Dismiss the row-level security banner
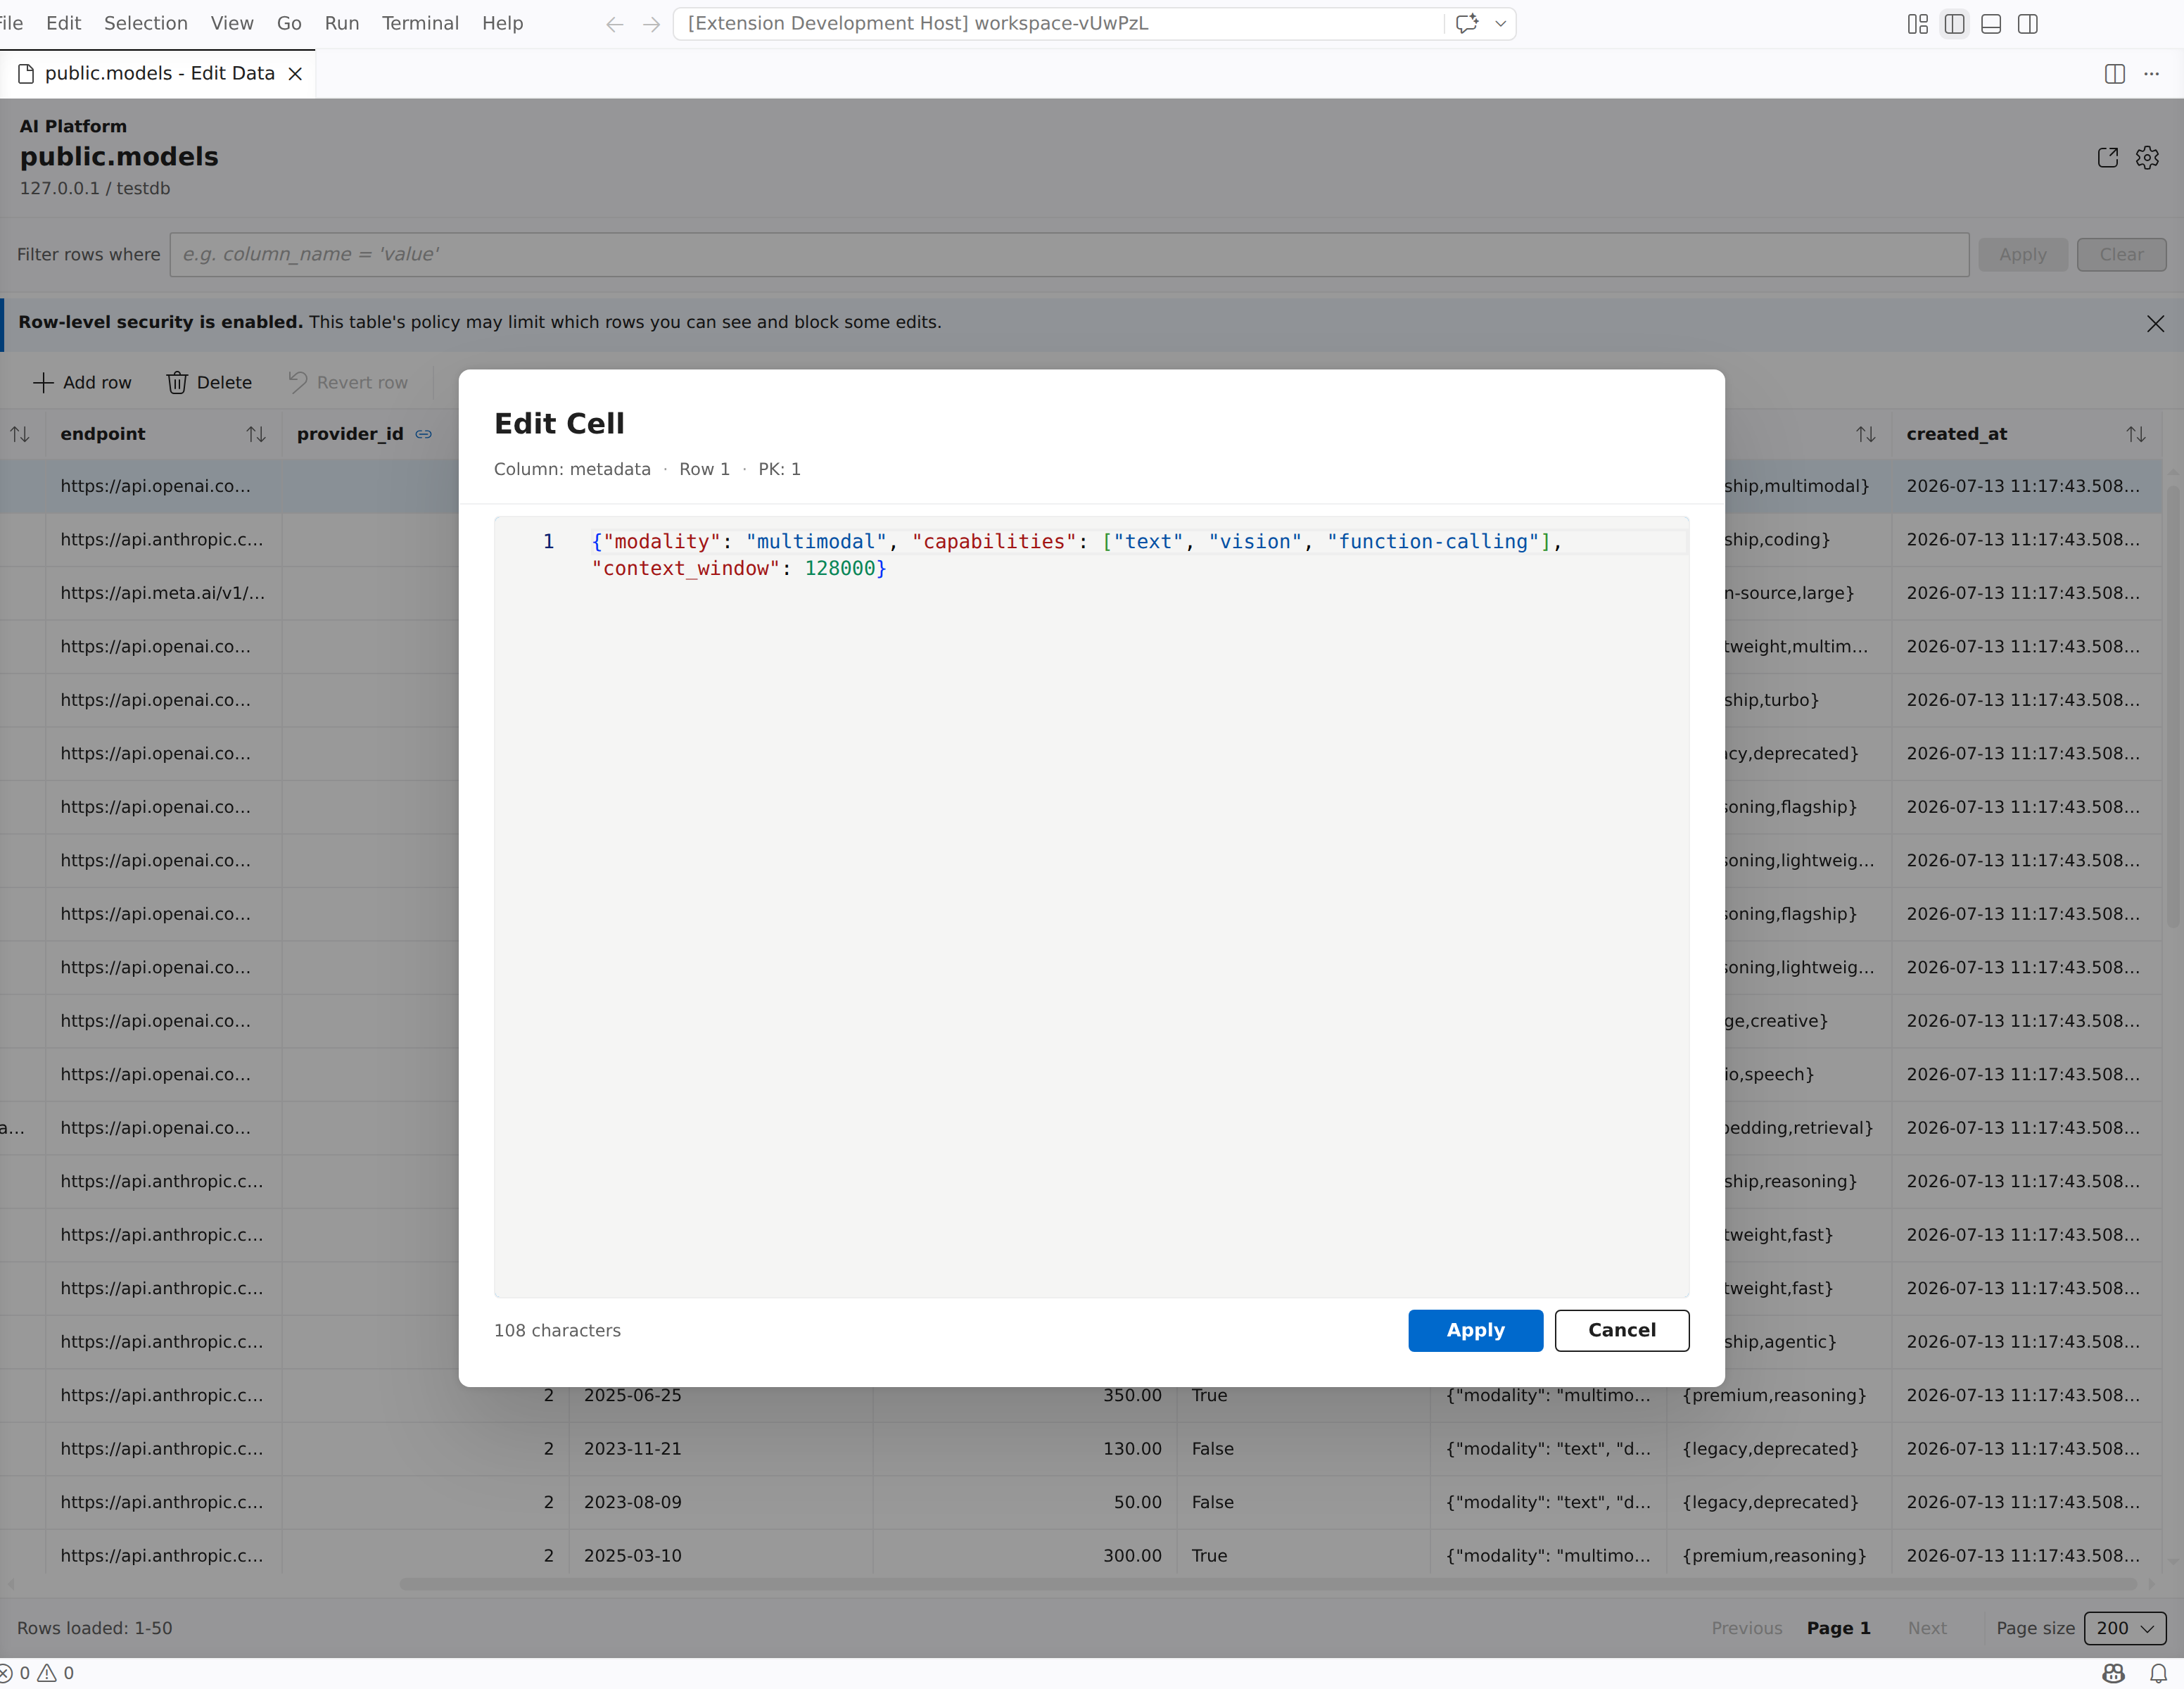 pyautogui.click(x=2156, y=323)
